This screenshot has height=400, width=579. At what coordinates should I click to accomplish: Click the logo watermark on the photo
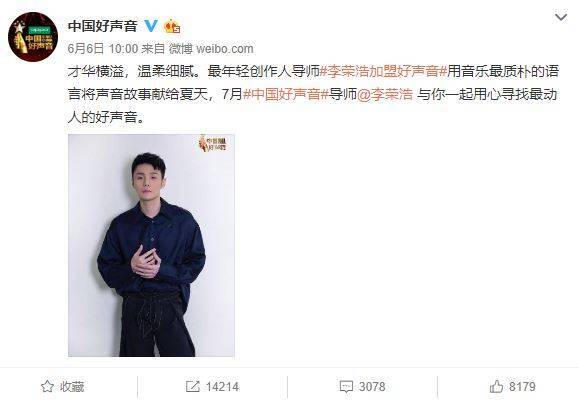coord(212,143)
